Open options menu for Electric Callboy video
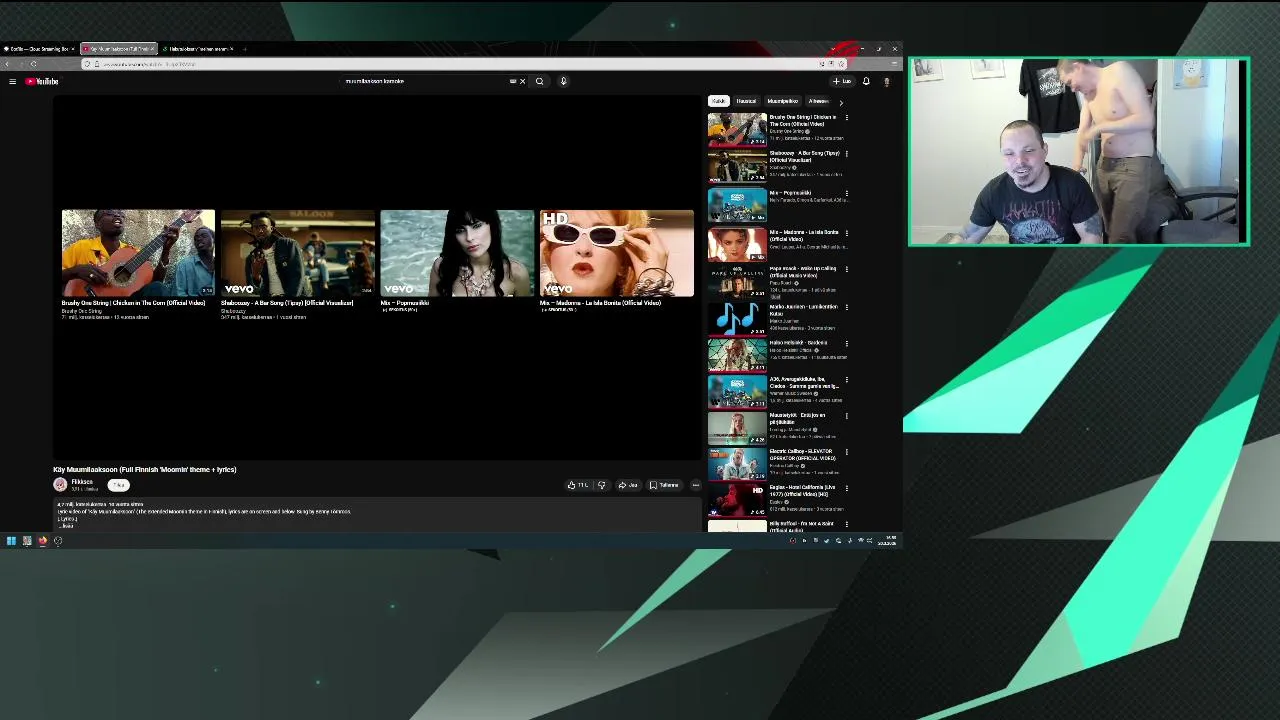This screenshot has height=720, width=1280. 846,452
